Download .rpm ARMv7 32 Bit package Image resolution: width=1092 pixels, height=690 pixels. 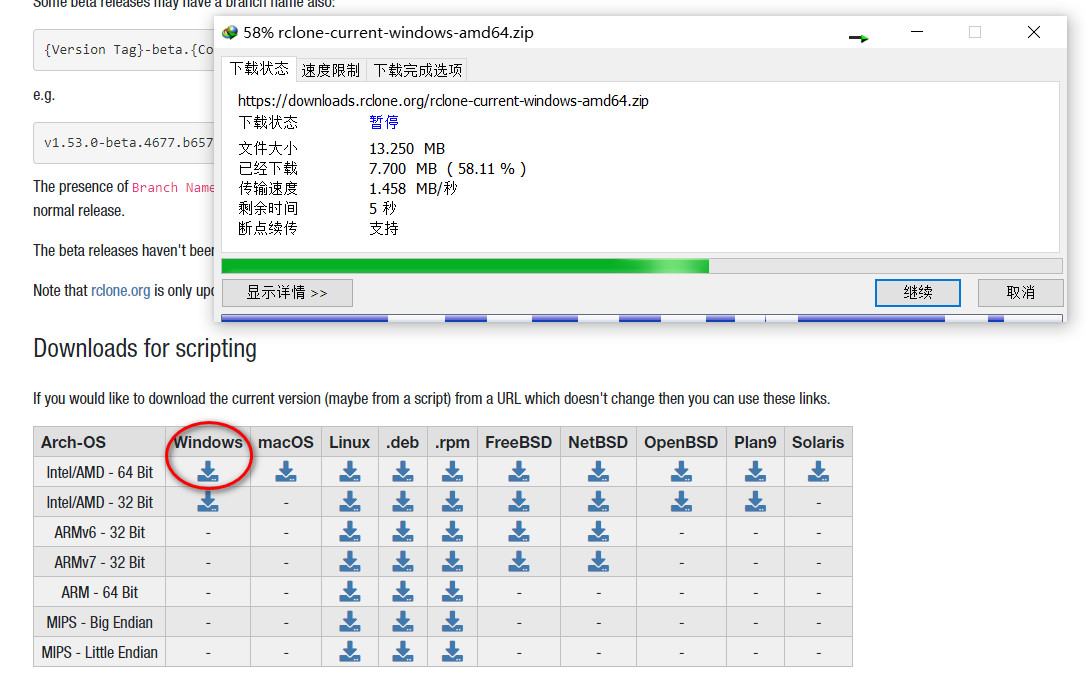click(453, 562)
